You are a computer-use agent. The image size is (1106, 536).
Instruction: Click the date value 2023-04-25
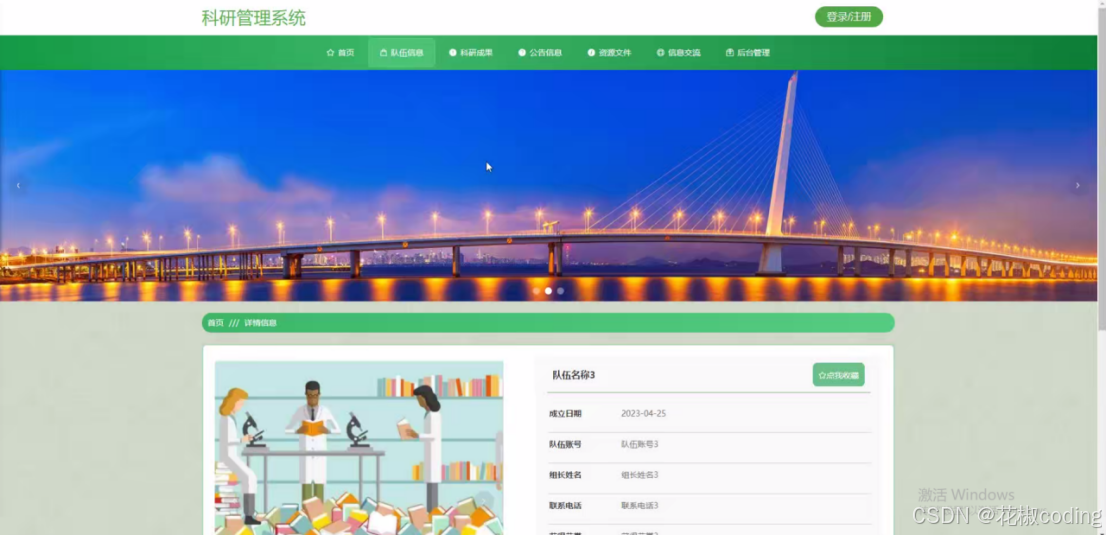[x=643, y=414]
